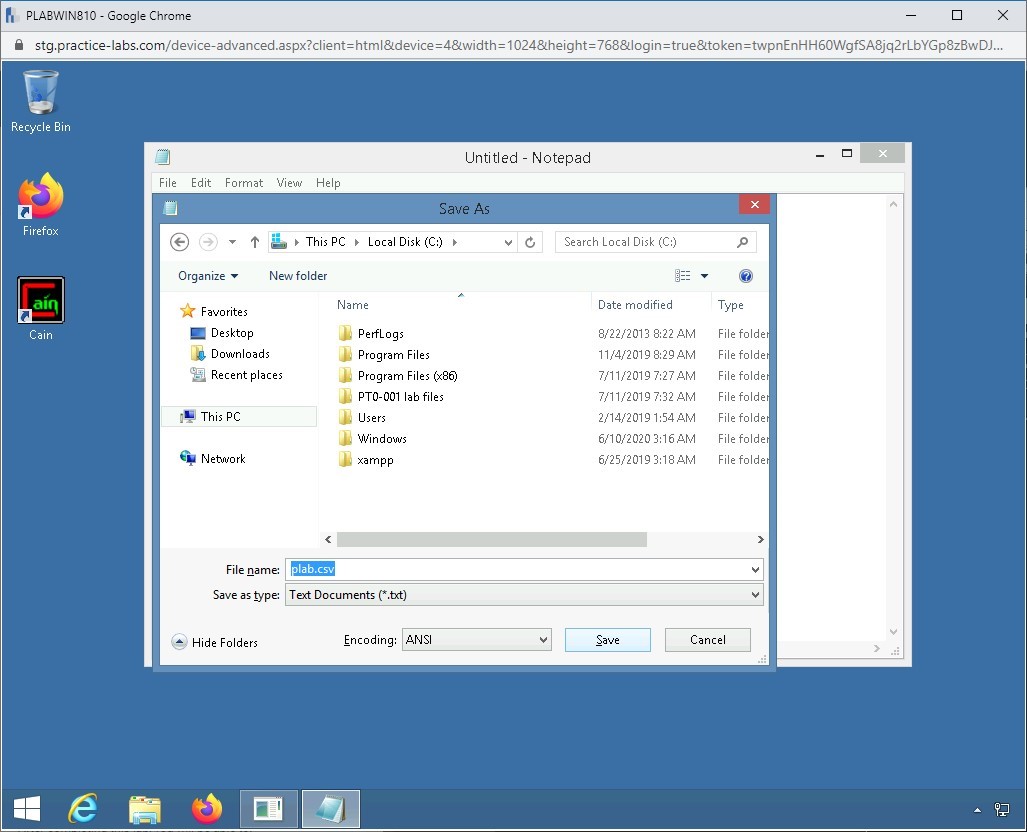Click the Up one level arrow
Viewport: 1027px width, 832px height.
(255, 242)
